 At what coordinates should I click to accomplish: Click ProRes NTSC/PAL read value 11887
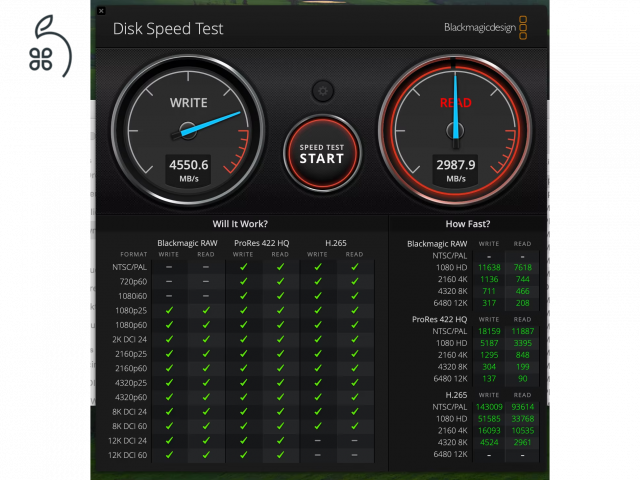click(x=522, y=331)
